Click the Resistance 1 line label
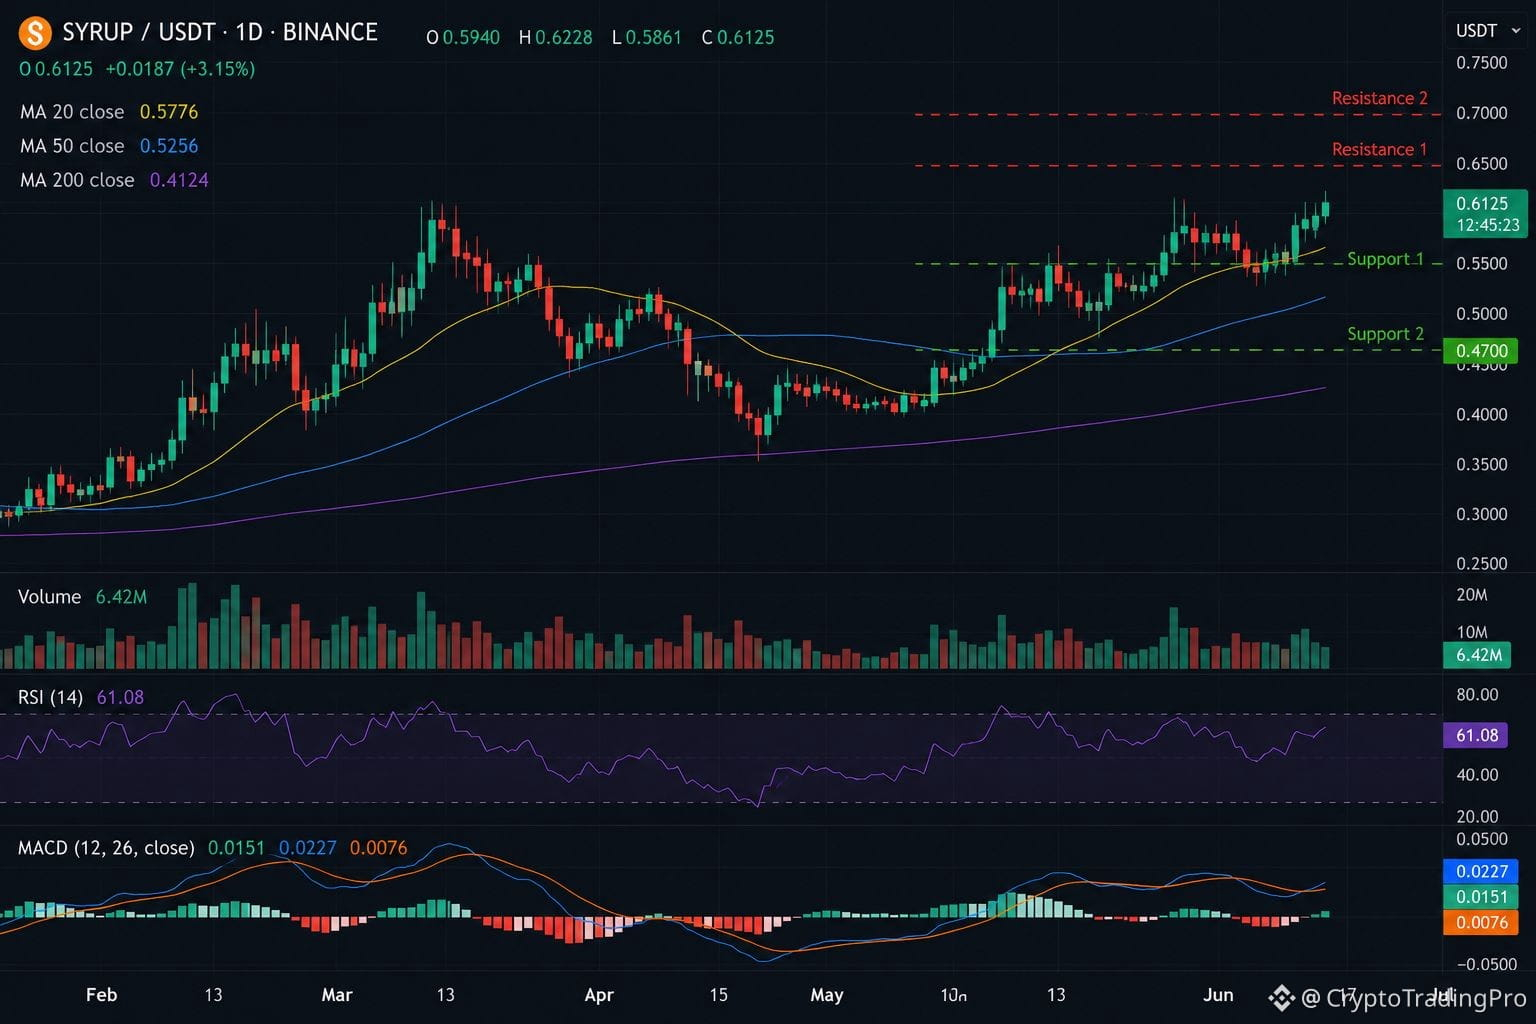This screenshot has height=1024, width=1536. pos(1380,149)
